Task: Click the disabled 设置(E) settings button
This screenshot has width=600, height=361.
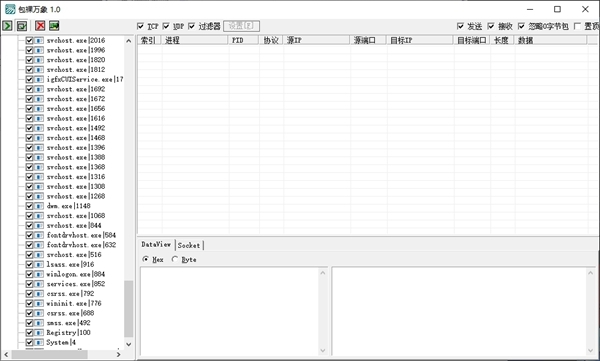Action: (x=241, y=26)
